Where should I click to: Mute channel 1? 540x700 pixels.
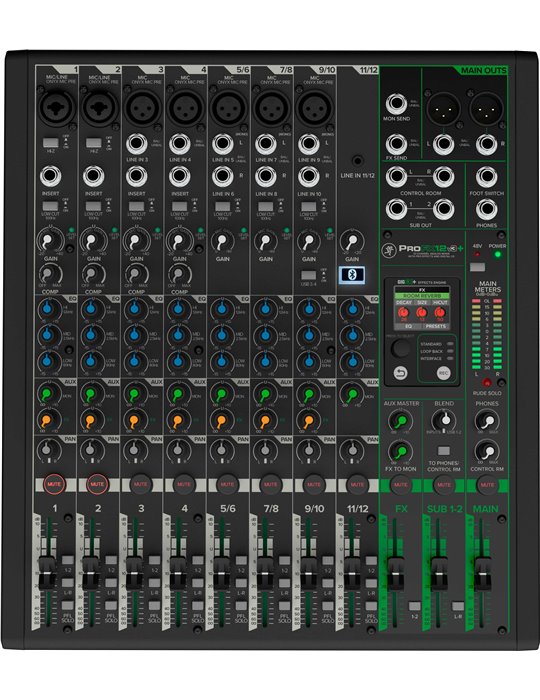pos(54,484)
